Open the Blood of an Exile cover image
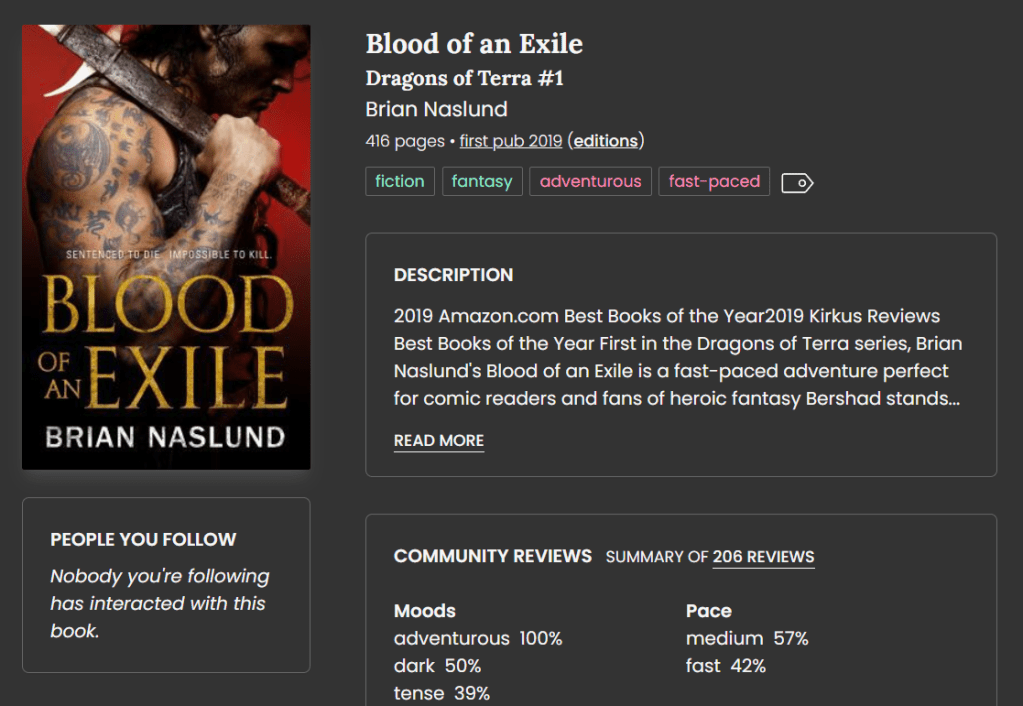This screenshot has height=706, width=1023. [166, 247]
